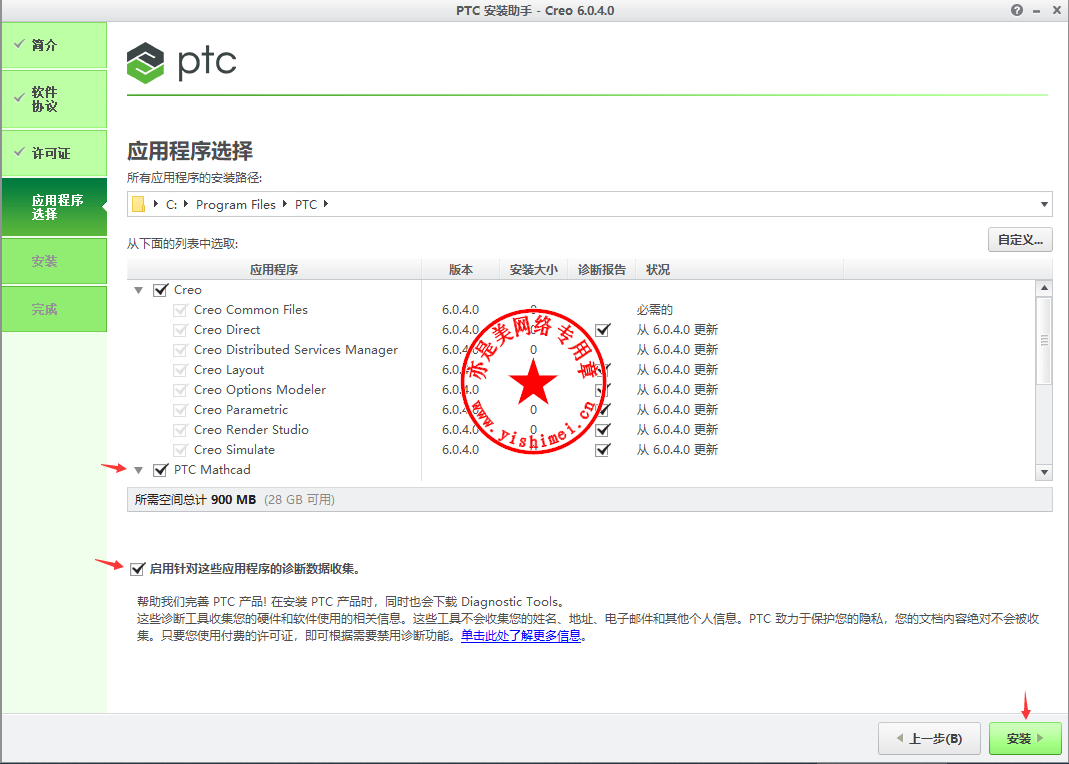Toggle Creo Direct application checkbox
The height and width of the screenshot is (764, 1069).
180,330
